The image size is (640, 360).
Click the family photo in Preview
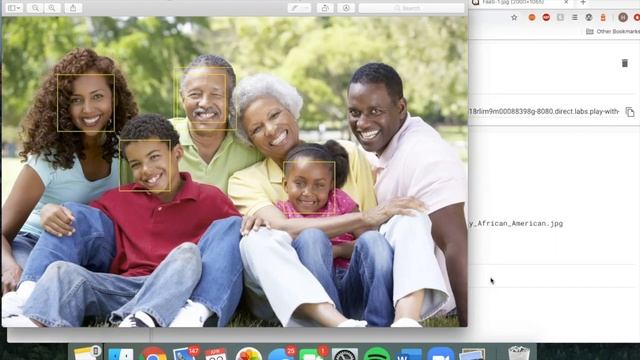[235, 171]
